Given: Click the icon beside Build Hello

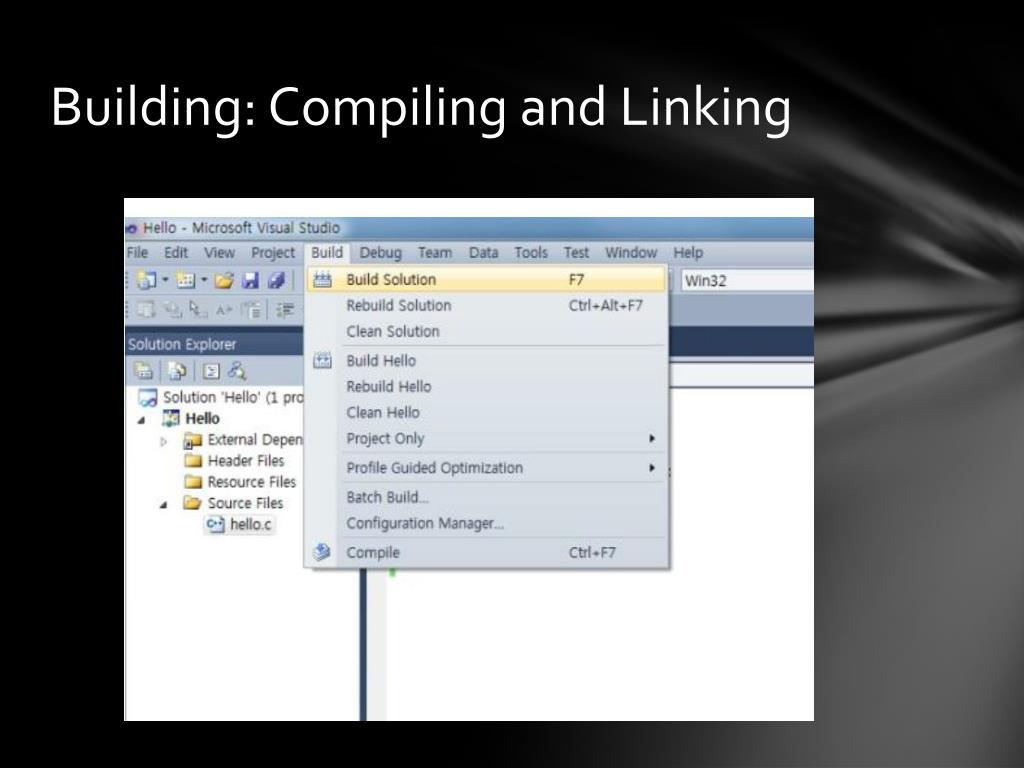Looking at the screenshot, I should tap(323, 360).
